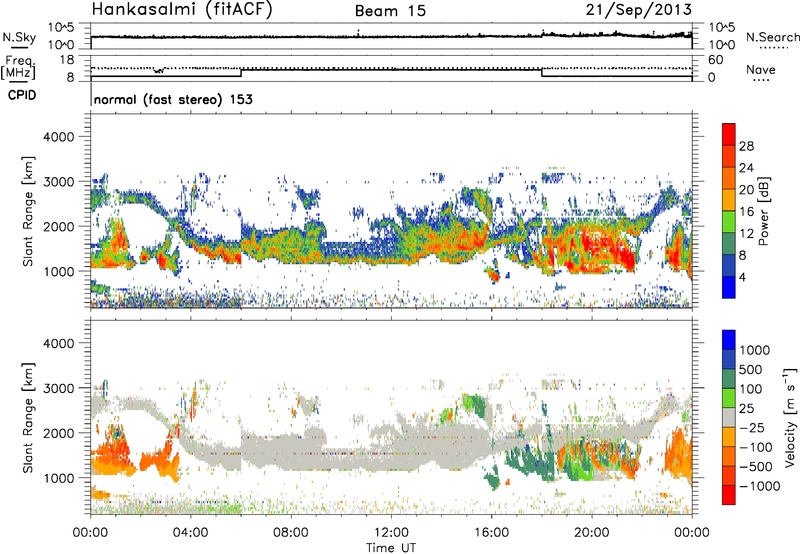The image size is (800, 554).
Task: Click the '28' power colorbar tick
Action: (746, 146)
